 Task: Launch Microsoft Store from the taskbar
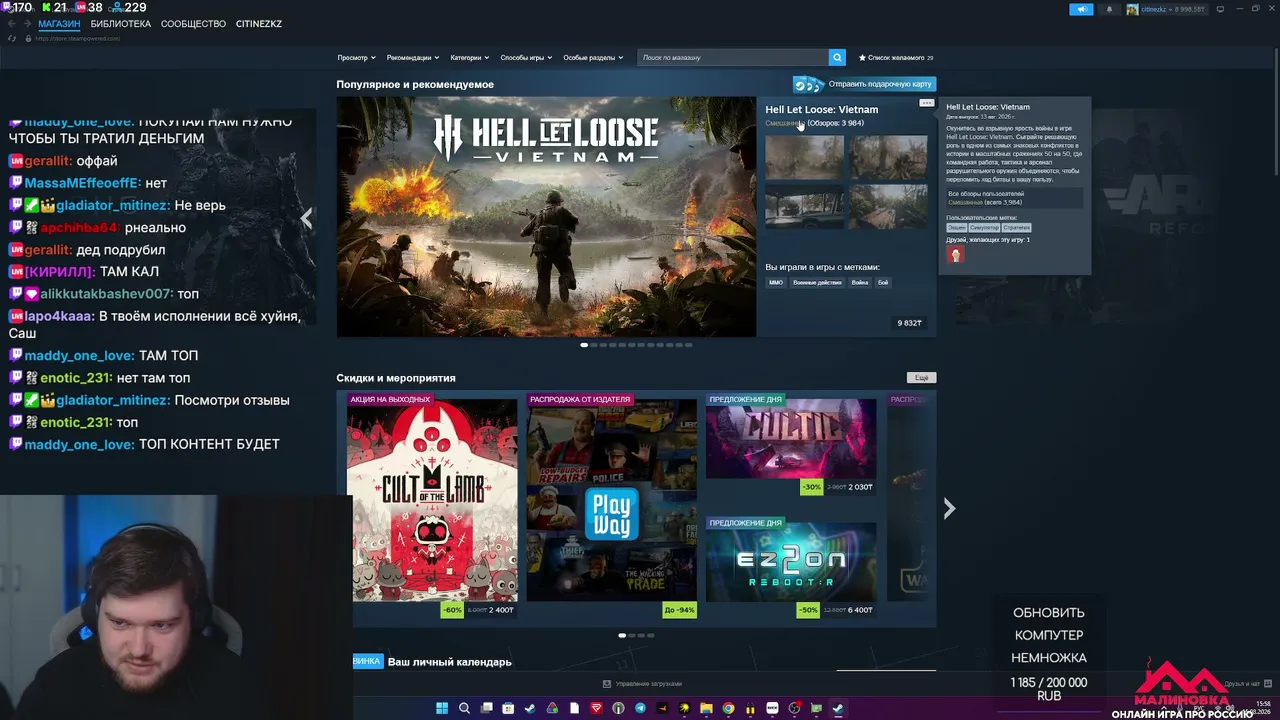508,708
